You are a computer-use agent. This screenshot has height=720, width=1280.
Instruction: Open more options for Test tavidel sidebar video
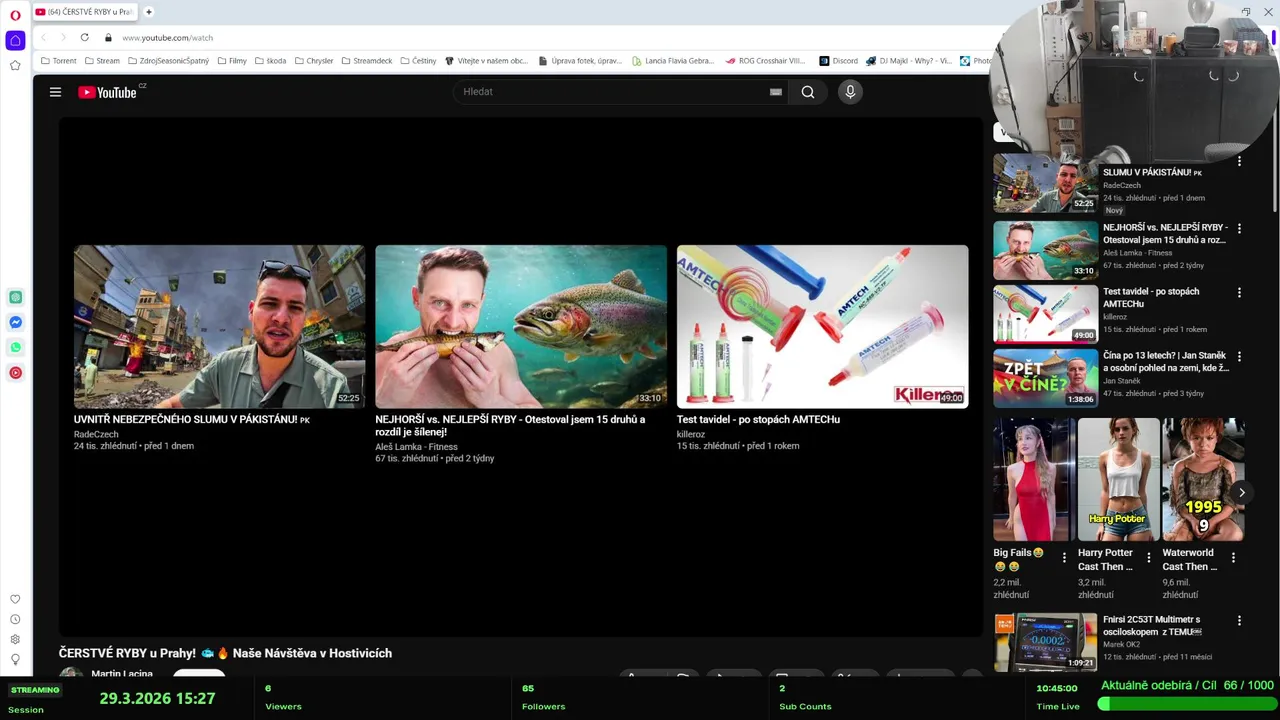coord(1239,292)
